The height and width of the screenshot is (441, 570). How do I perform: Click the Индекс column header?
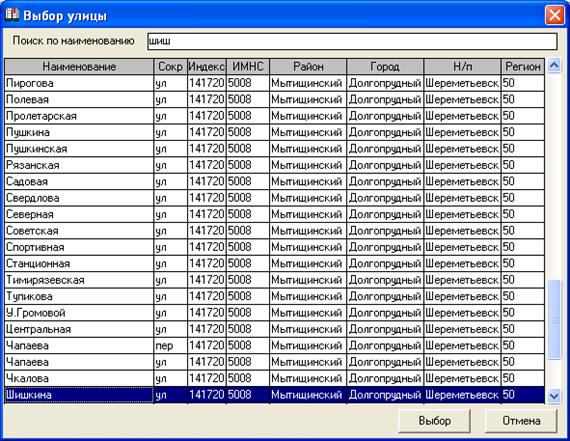pos(206,67)
